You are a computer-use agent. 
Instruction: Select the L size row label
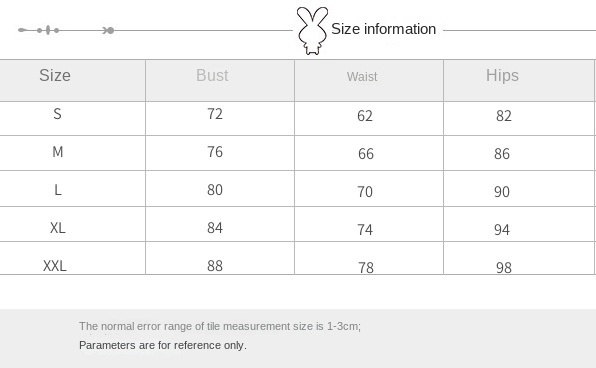coord(58,190)
